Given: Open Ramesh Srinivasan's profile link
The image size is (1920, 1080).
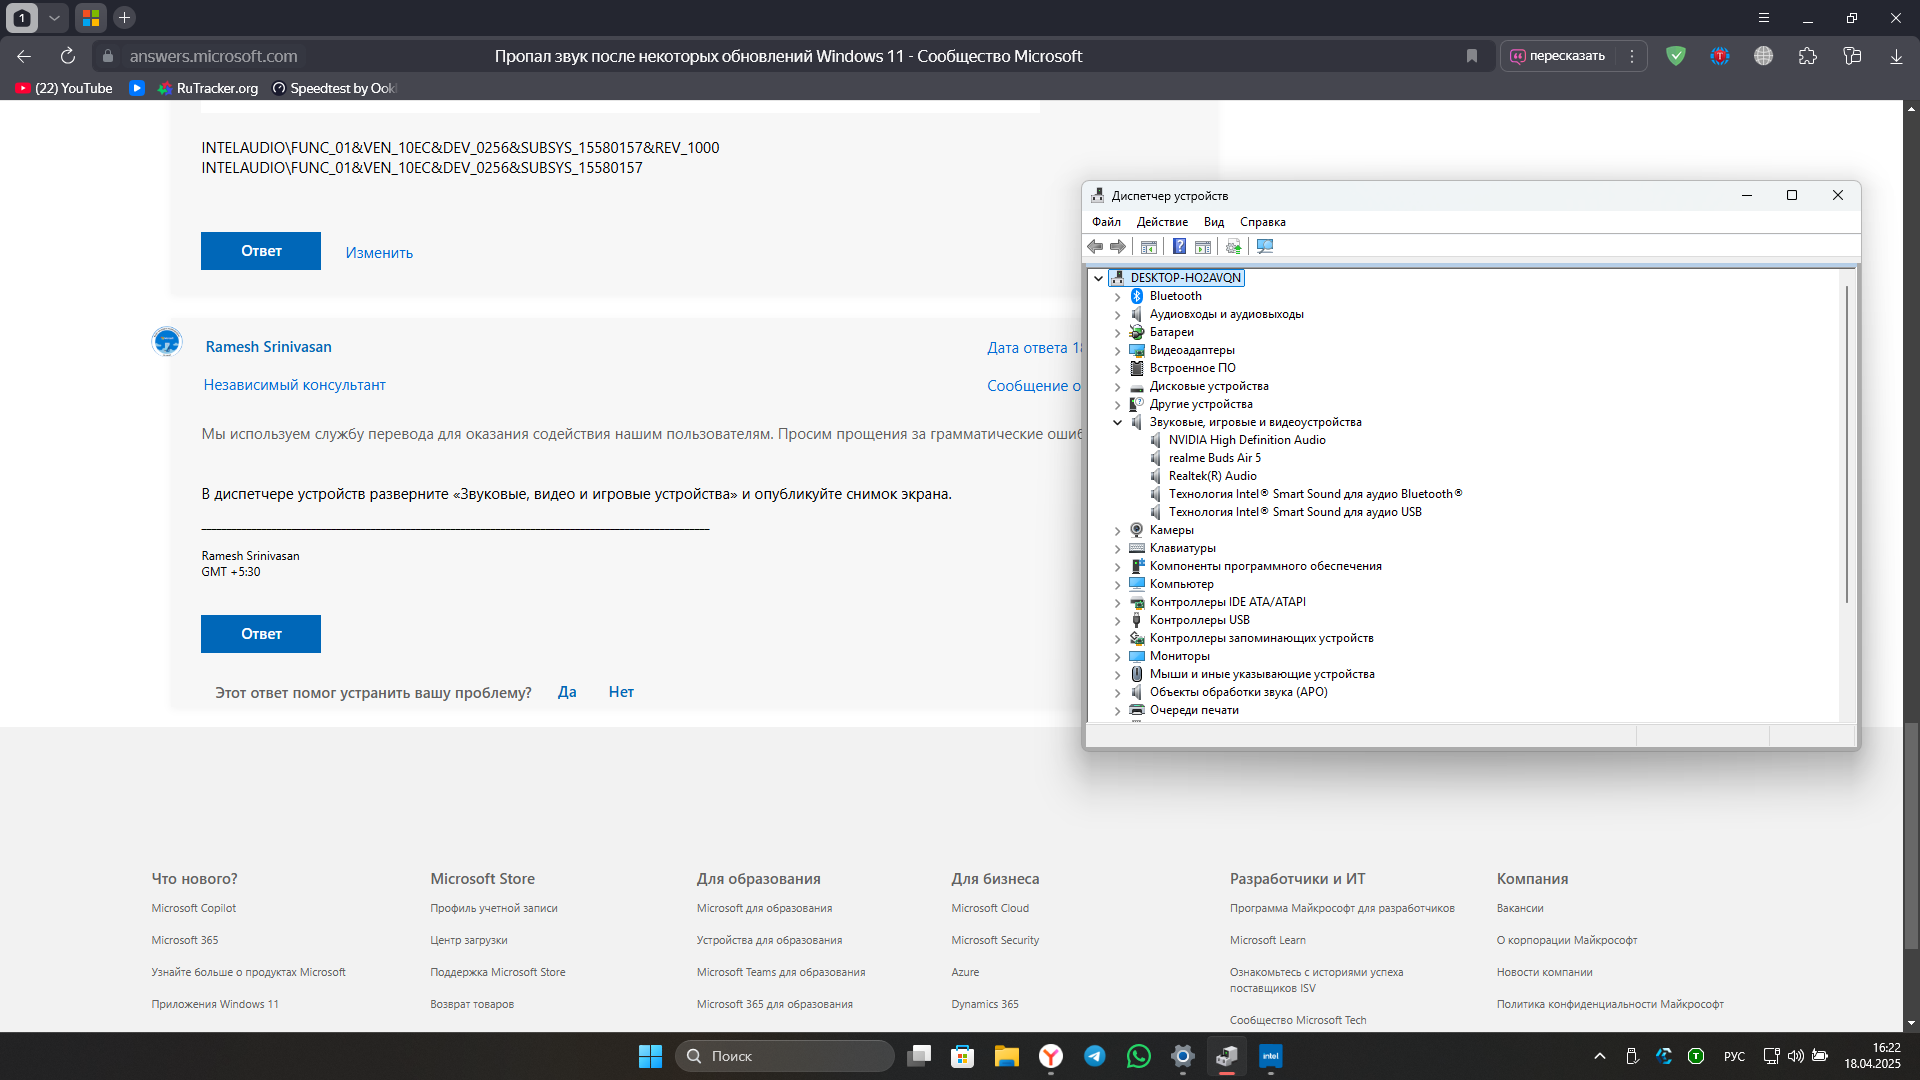Looking at the screenshot, I should pyautogui.click(x=269, y=347).
